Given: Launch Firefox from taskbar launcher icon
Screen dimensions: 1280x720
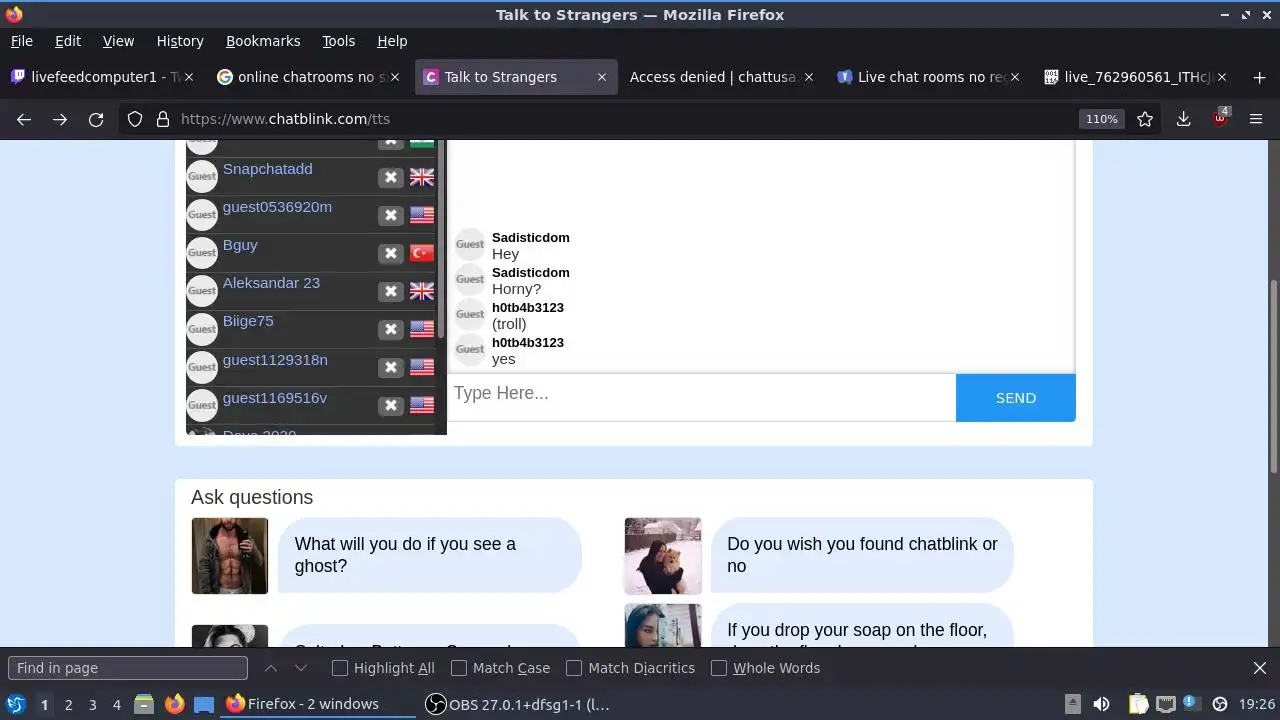Looking at the screenshot, I should (x=174, y=705).
